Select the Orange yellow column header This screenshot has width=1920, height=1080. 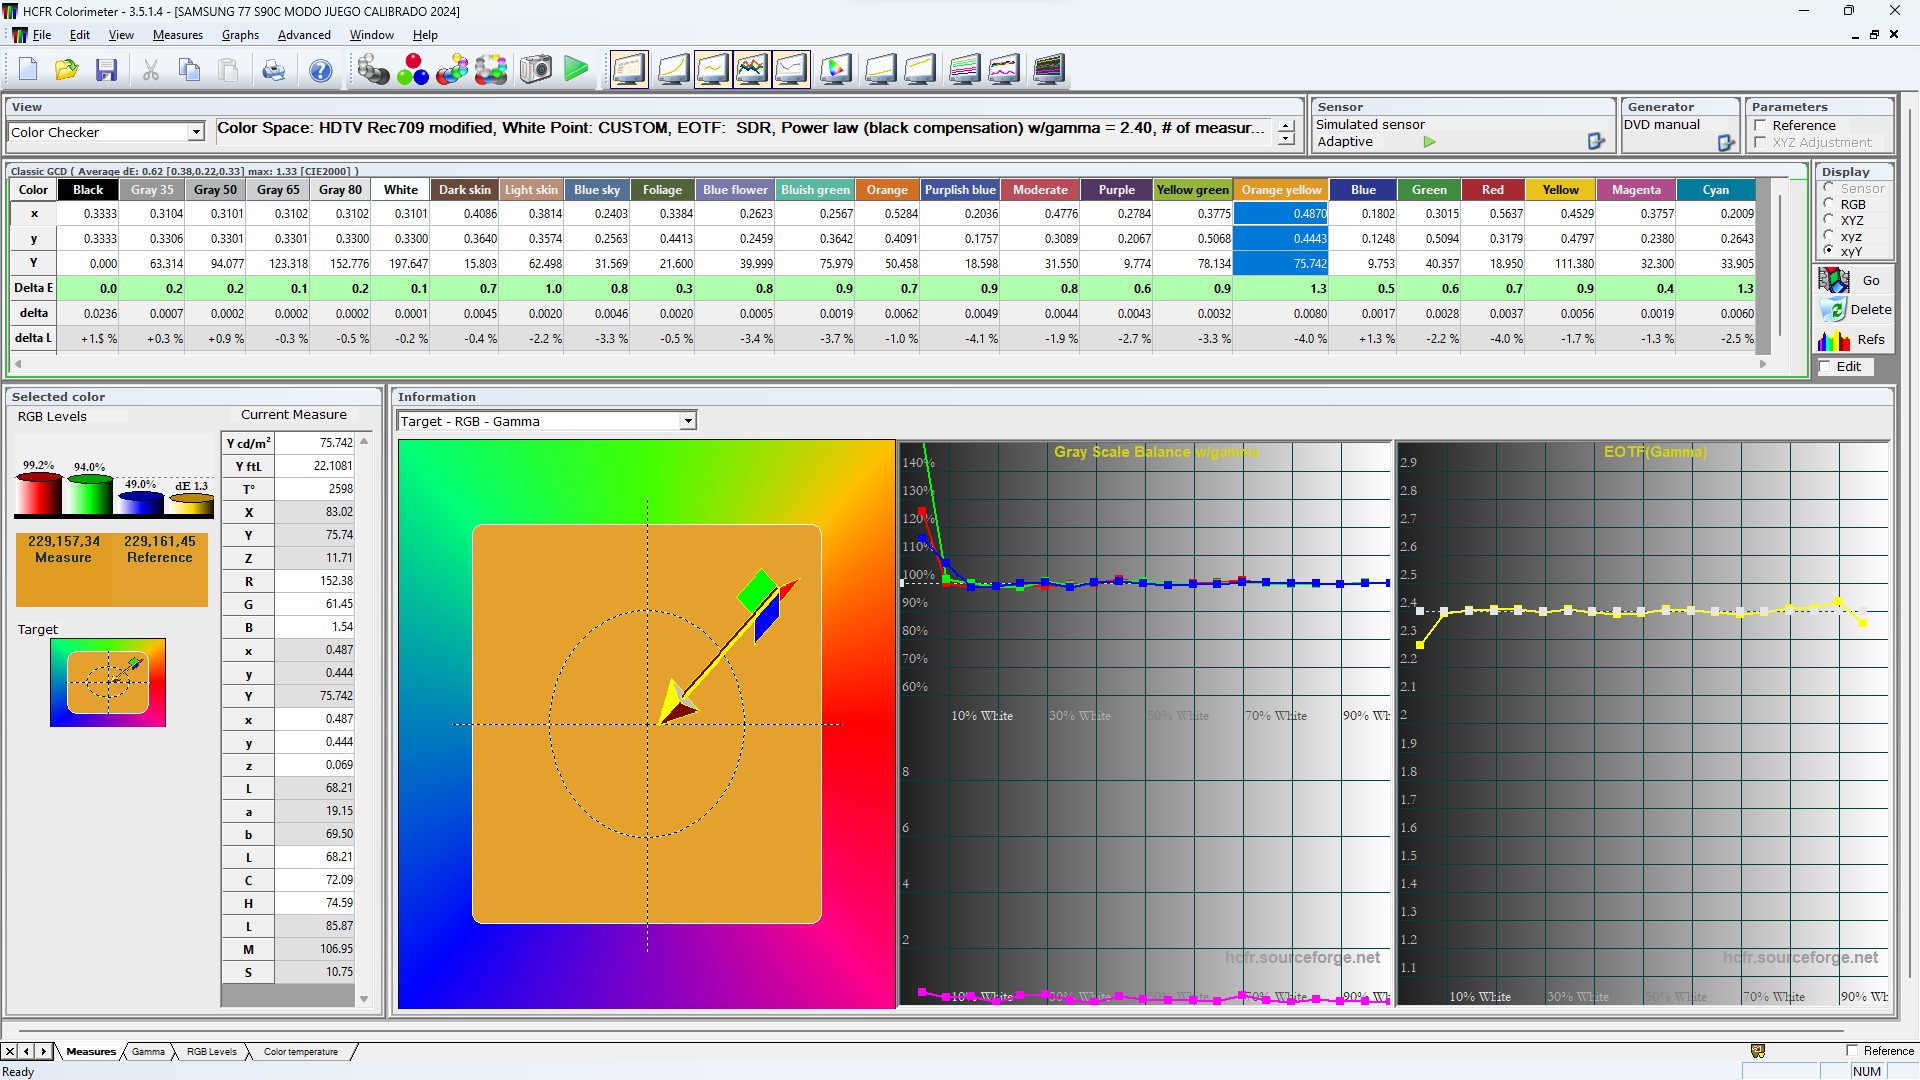coord(1281,190)
